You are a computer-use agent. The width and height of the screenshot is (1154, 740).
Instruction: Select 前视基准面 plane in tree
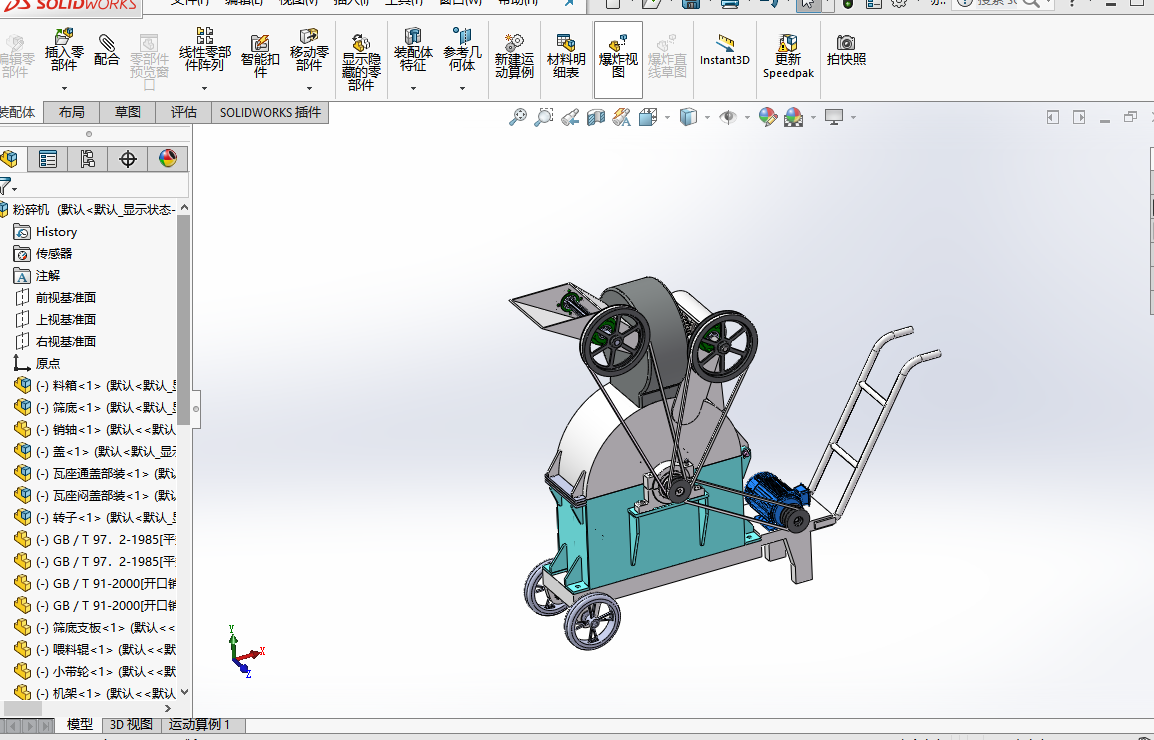pos(56,297)
